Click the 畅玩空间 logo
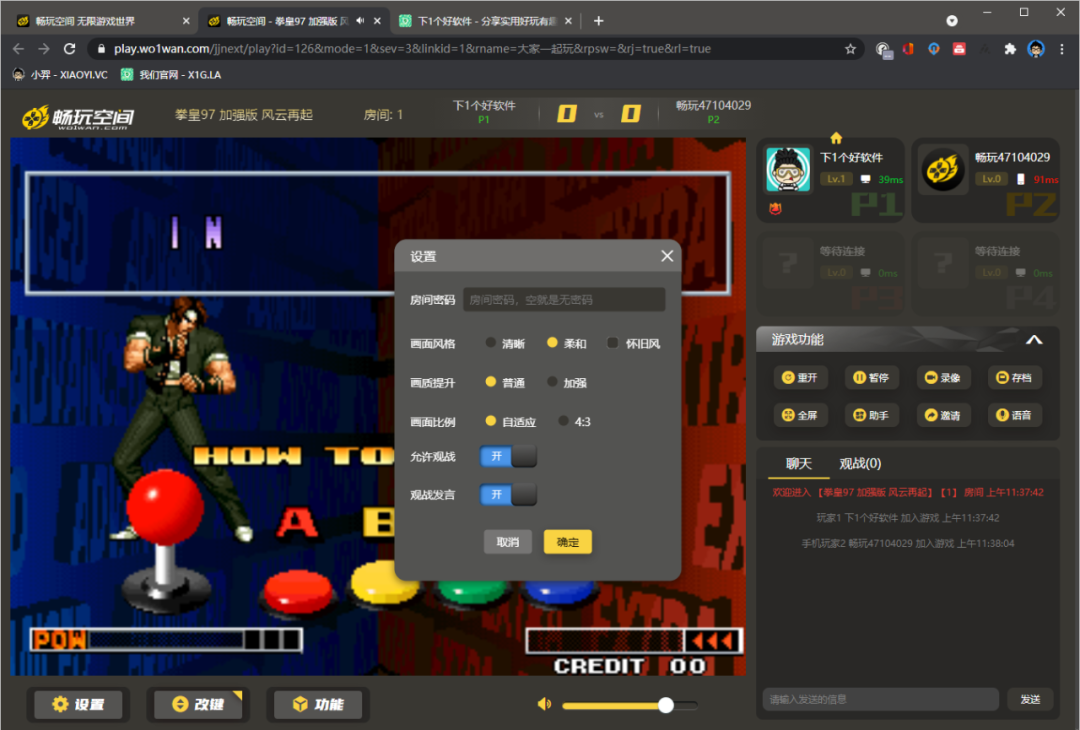The width and height of the screenshot is (1080, 730). (78, 117)
